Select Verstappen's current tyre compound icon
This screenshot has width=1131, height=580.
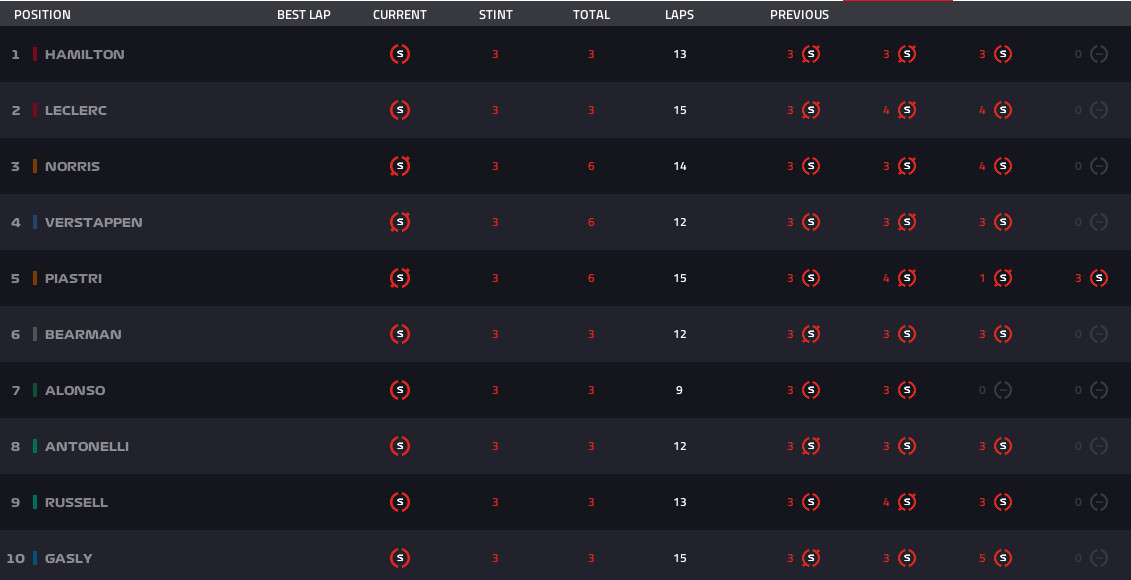400,222
